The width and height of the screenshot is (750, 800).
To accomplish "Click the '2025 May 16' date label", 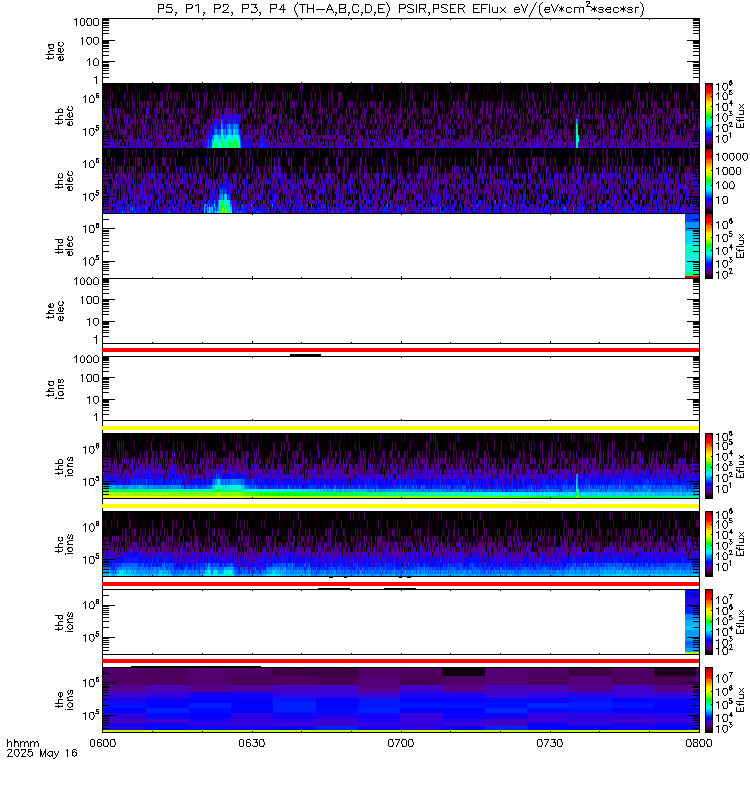I will [42, 753].
